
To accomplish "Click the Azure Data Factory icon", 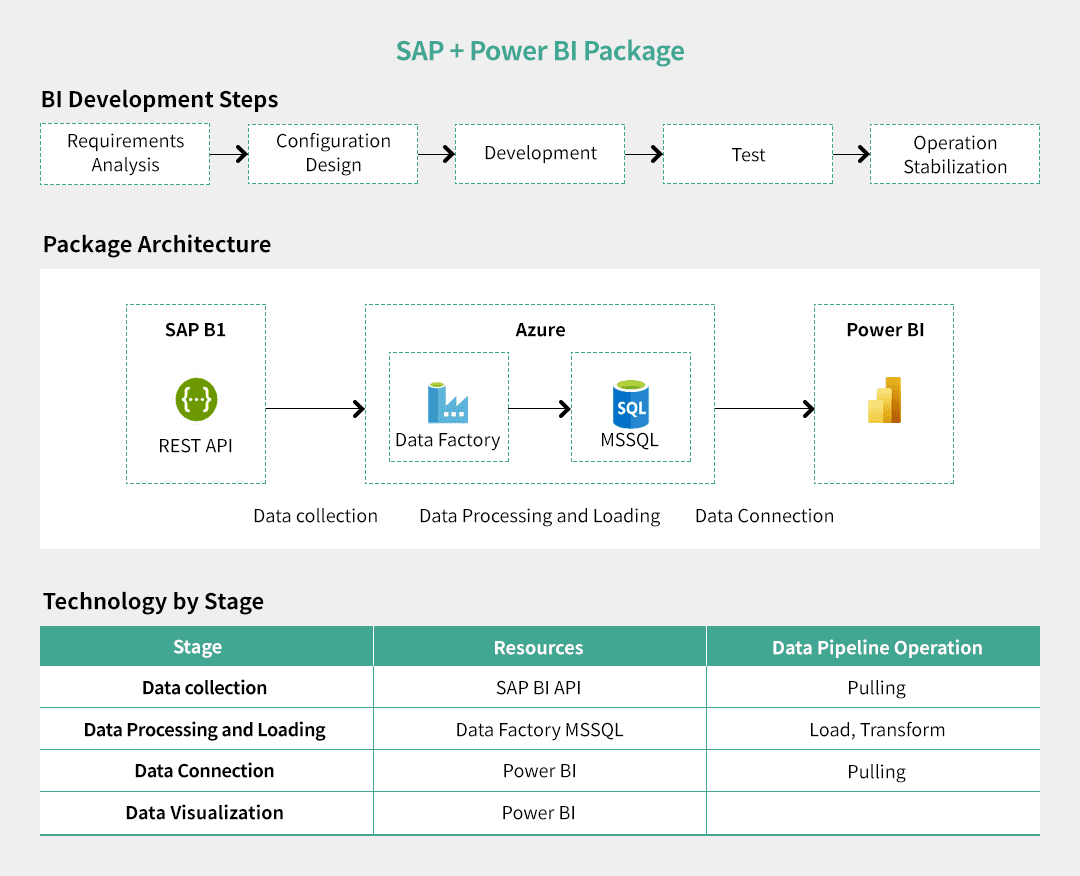I will (447, 402).
